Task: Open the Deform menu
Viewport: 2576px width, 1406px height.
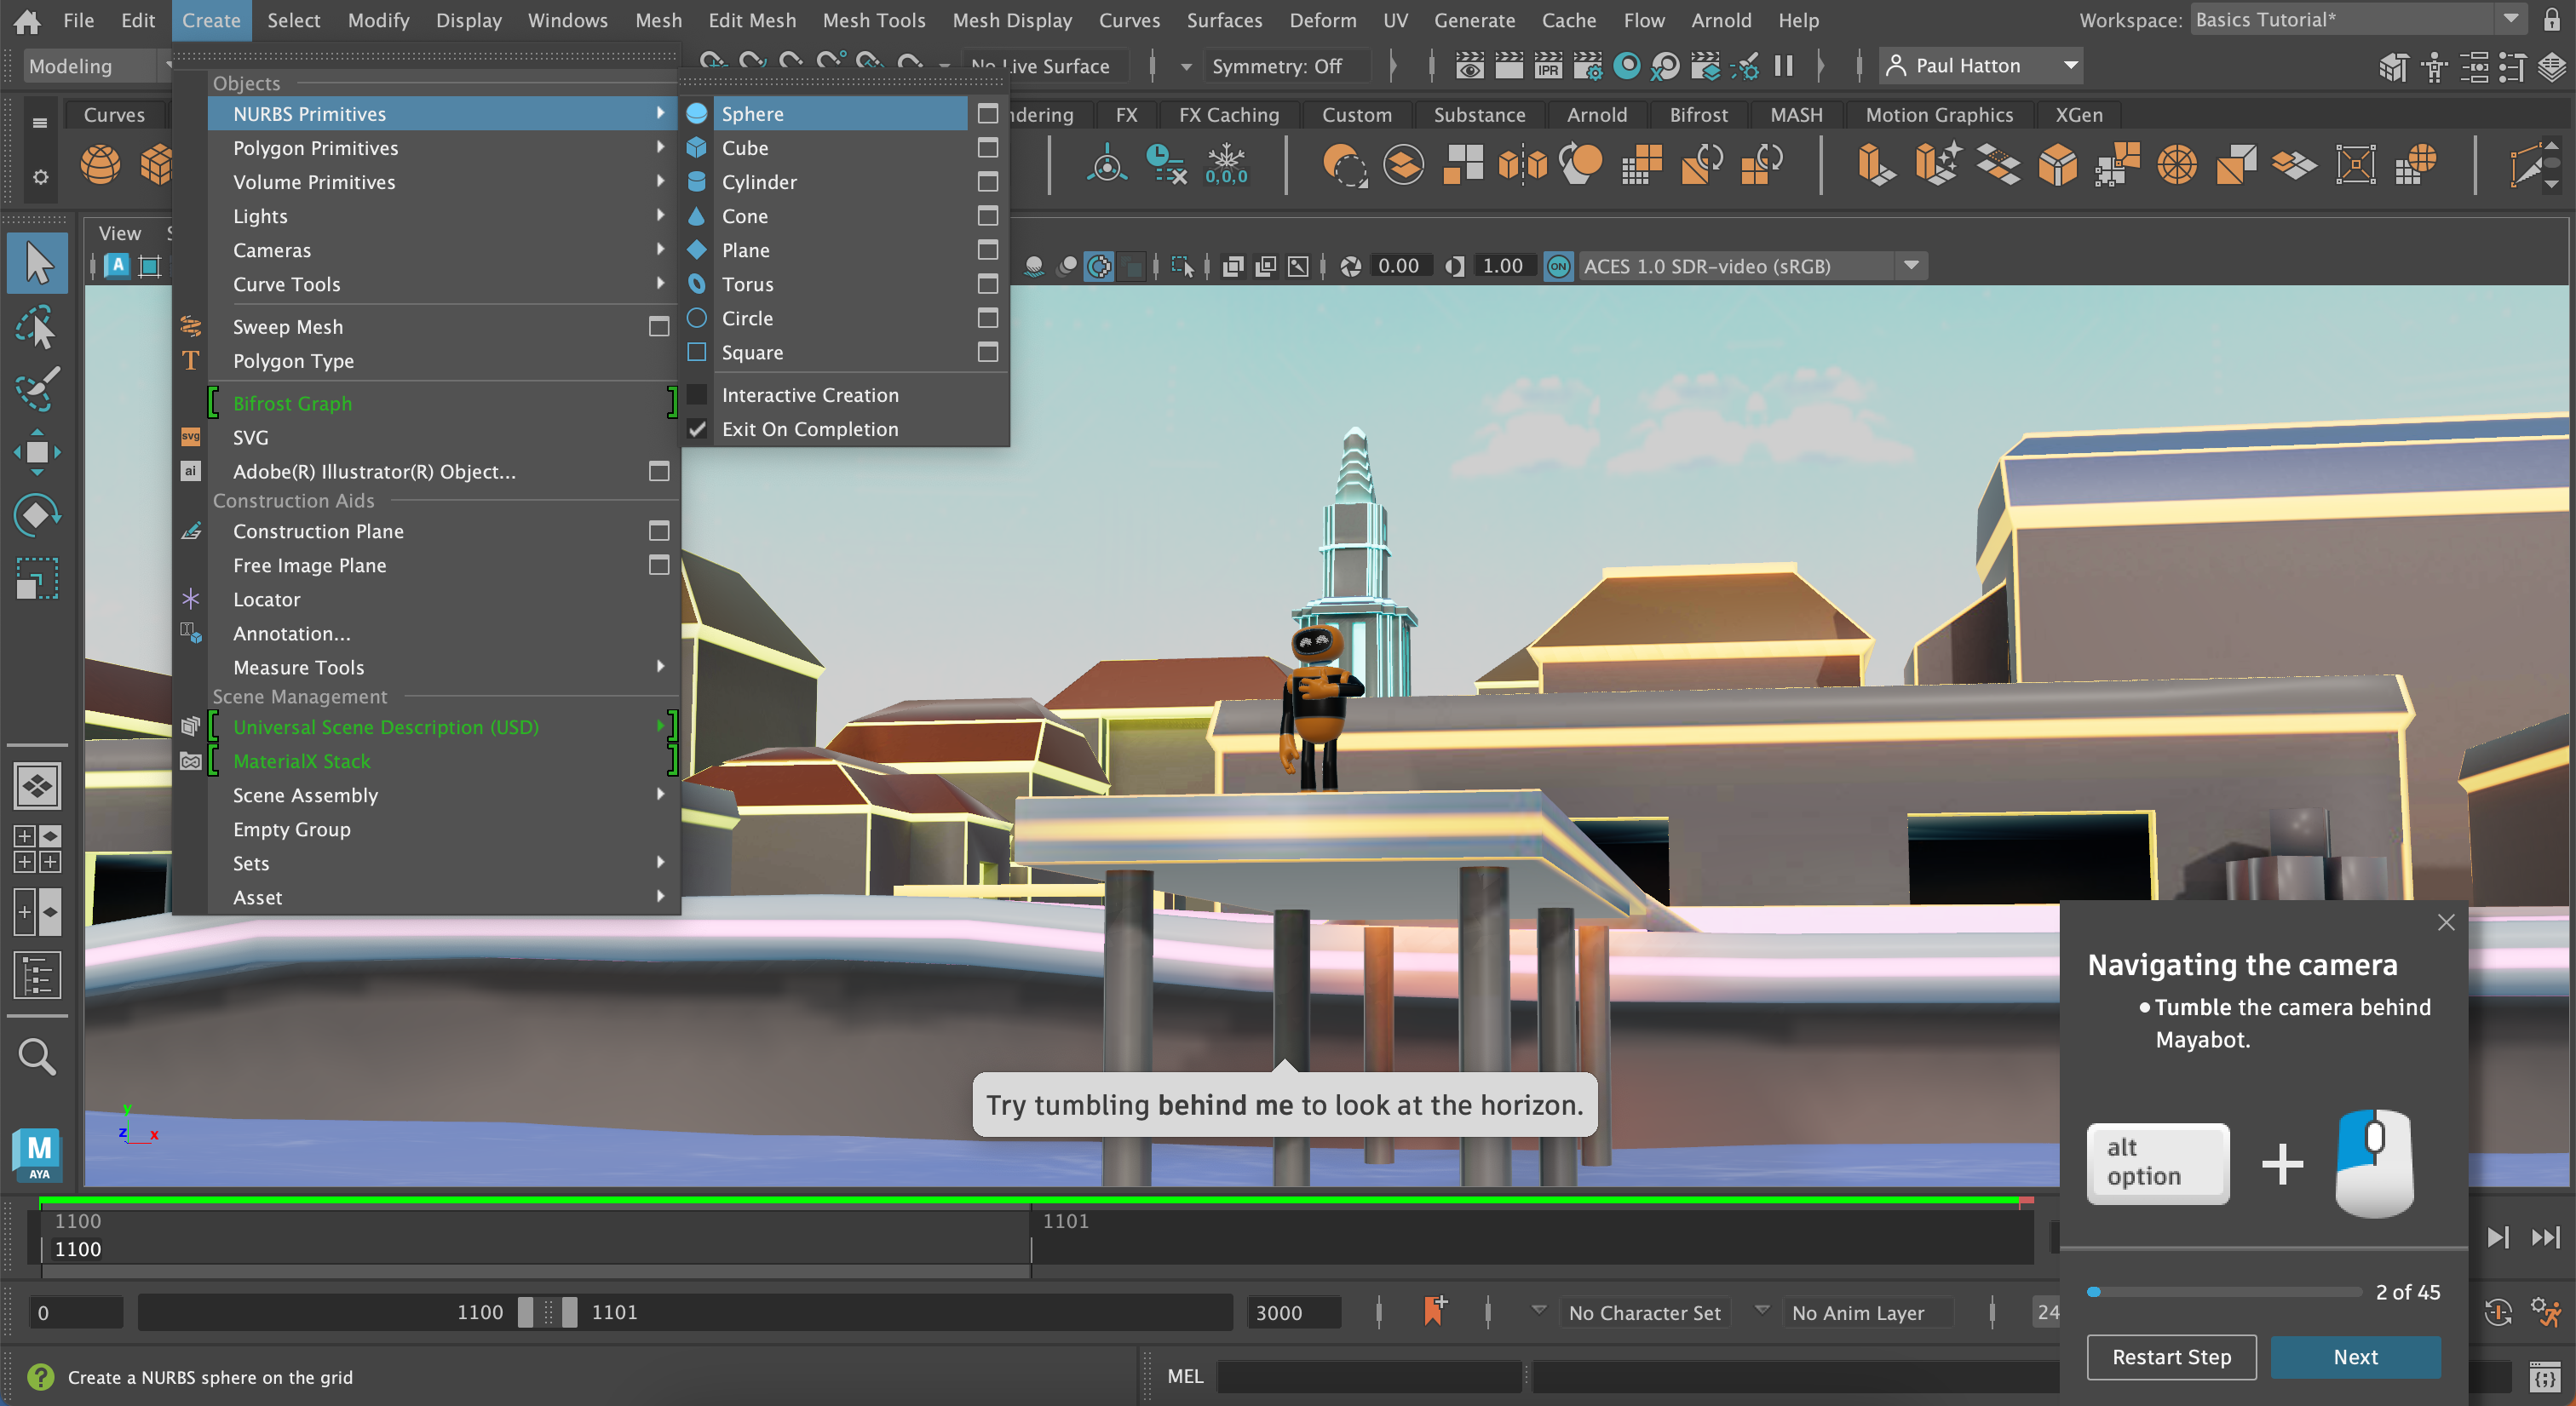Action: click(x=1322, y=20)
